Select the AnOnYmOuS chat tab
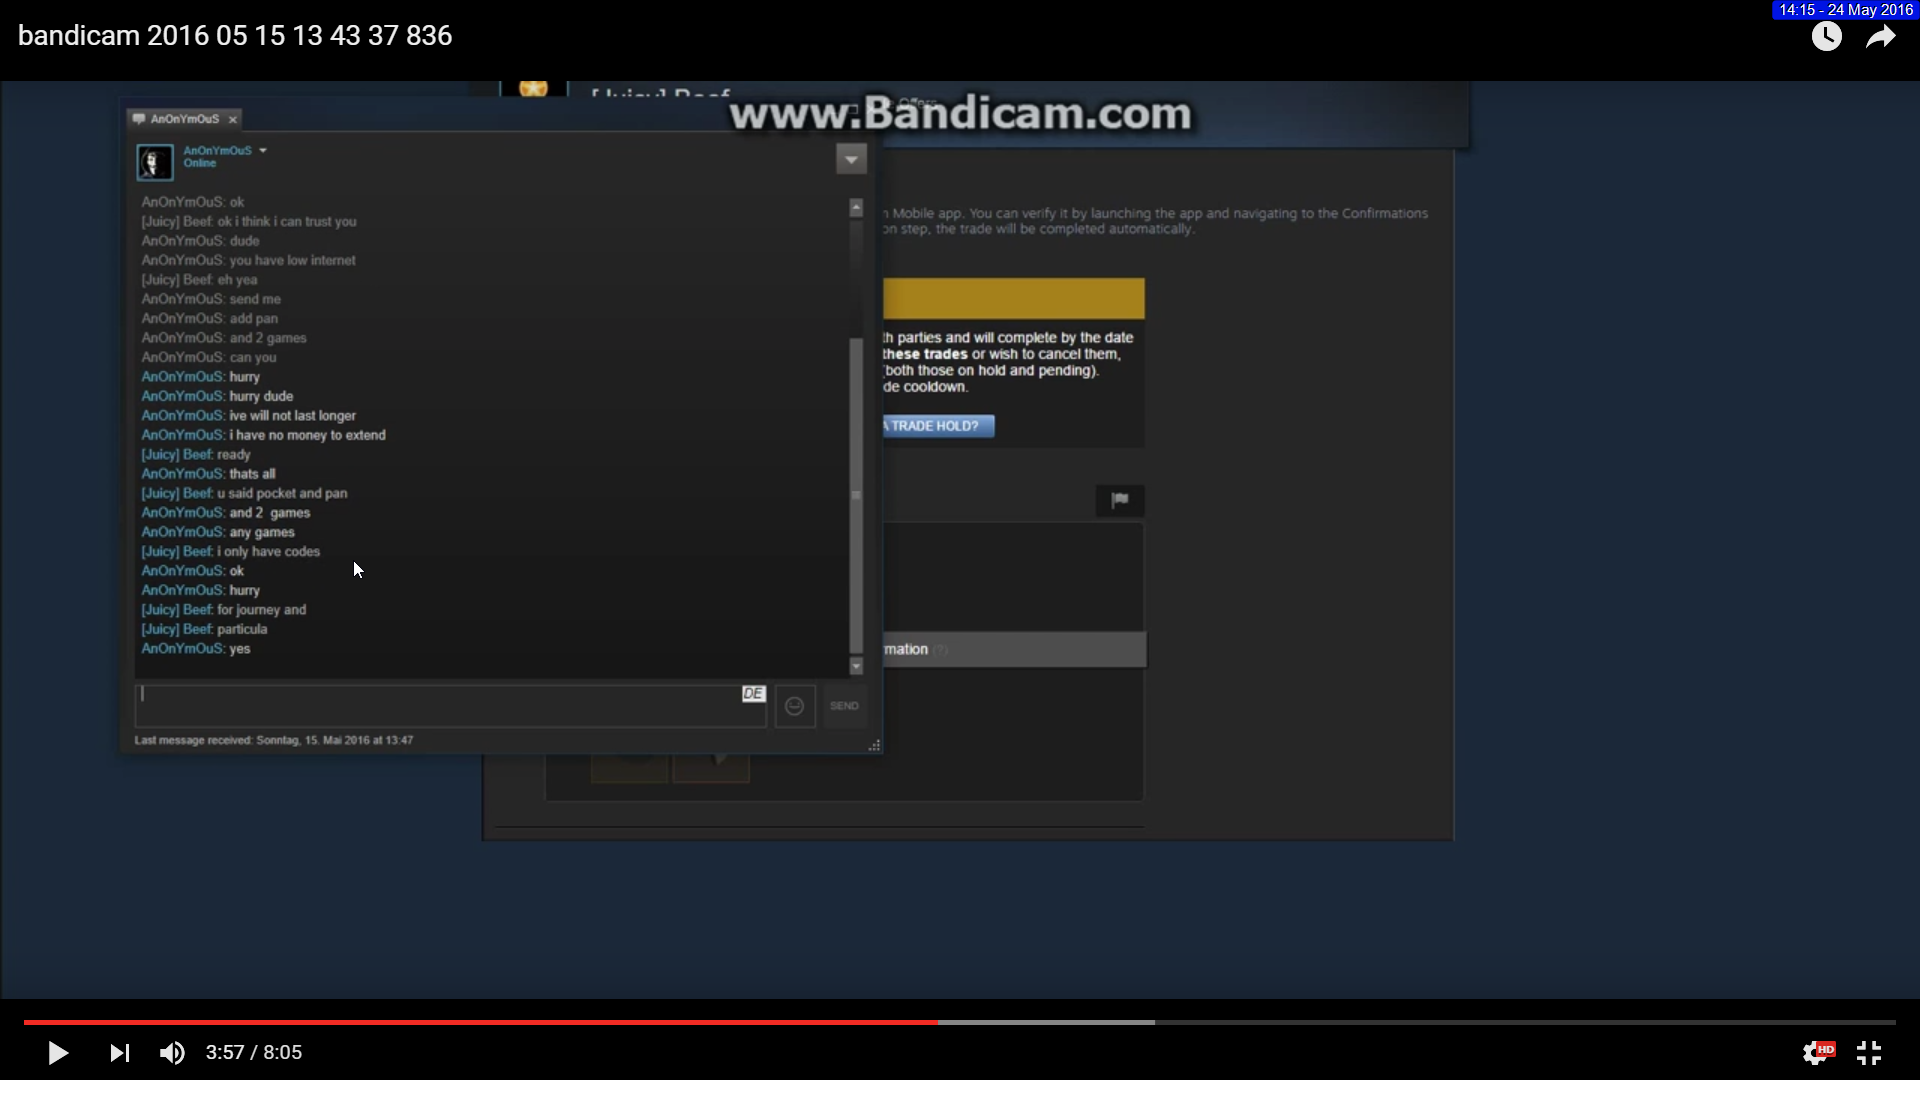 [184, 119]
